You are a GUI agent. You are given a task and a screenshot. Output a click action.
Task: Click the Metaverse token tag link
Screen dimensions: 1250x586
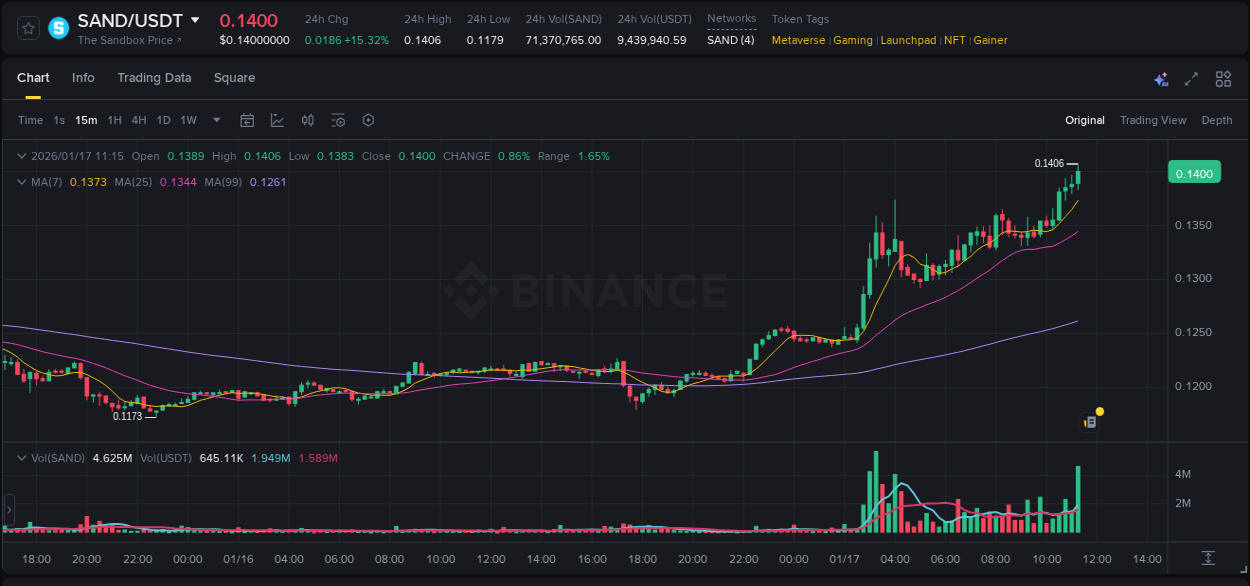(x=799, y=40)
